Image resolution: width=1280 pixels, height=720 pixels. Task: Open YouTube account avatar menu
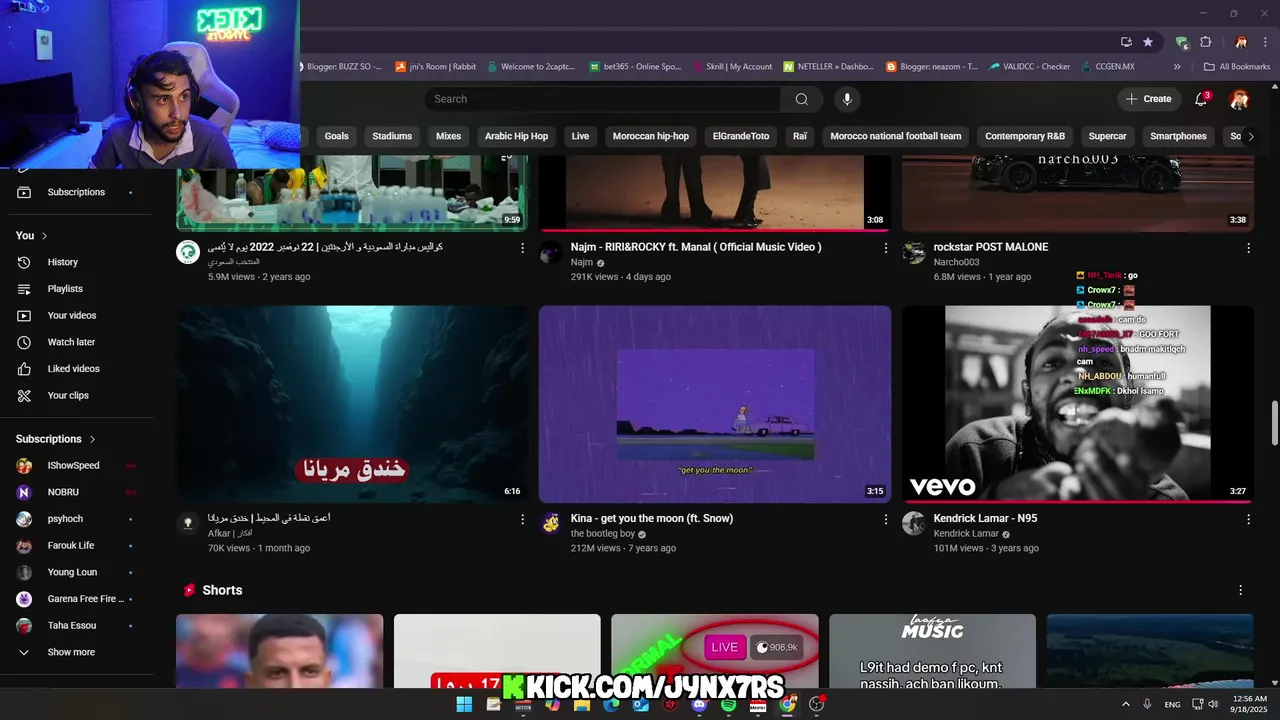(1239, 99)
